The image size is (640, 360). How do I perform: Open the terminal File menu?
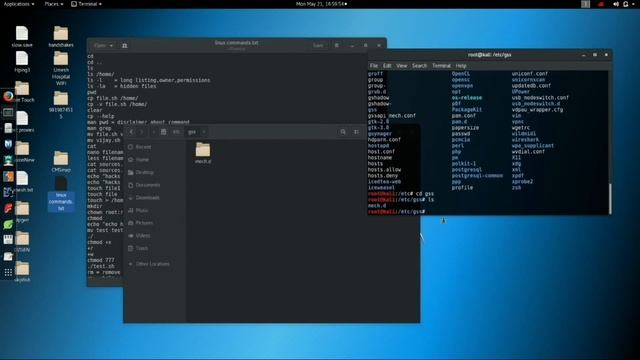coord(374,66)
